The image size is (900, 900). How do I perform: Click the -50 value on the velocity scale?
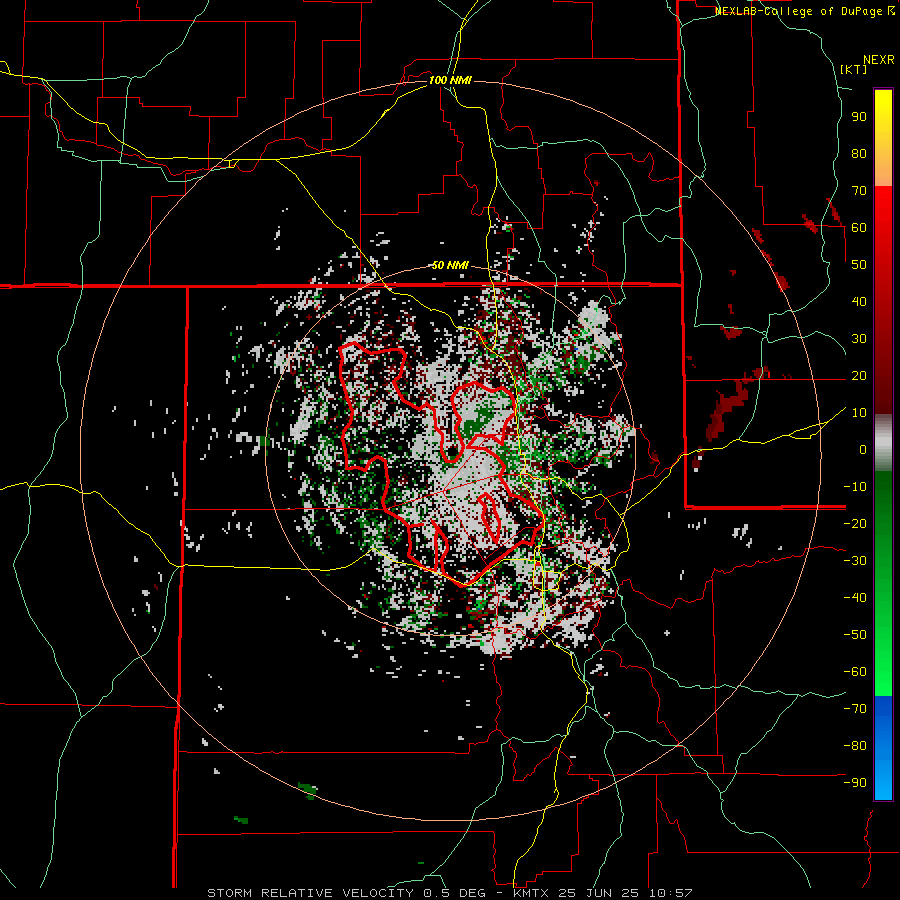tap(855, 635)
